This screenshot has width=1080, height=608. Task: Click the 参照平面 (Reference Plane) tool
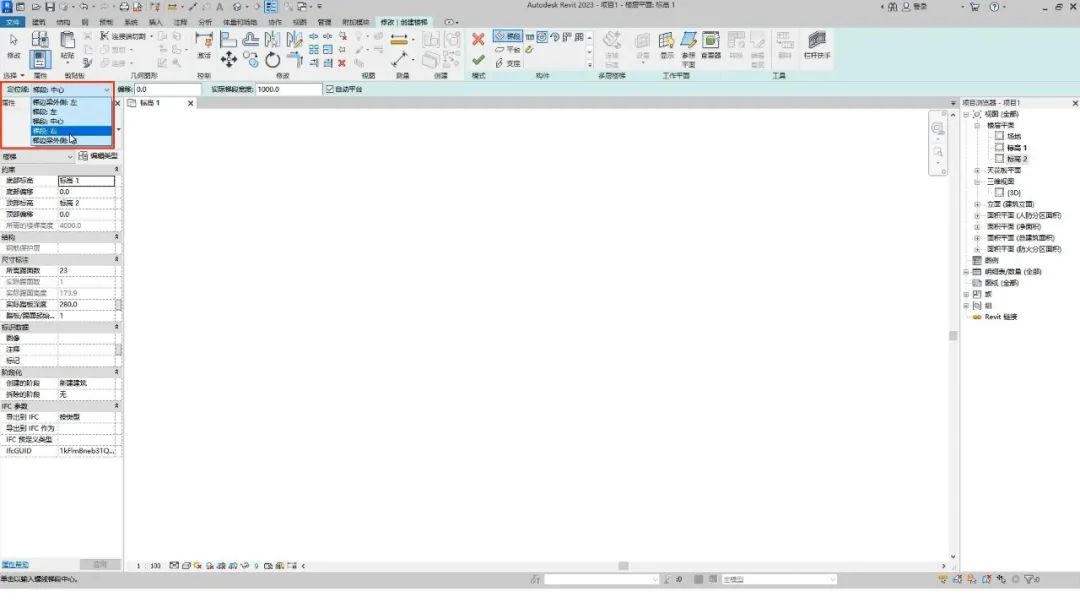(x=688, y=48)
